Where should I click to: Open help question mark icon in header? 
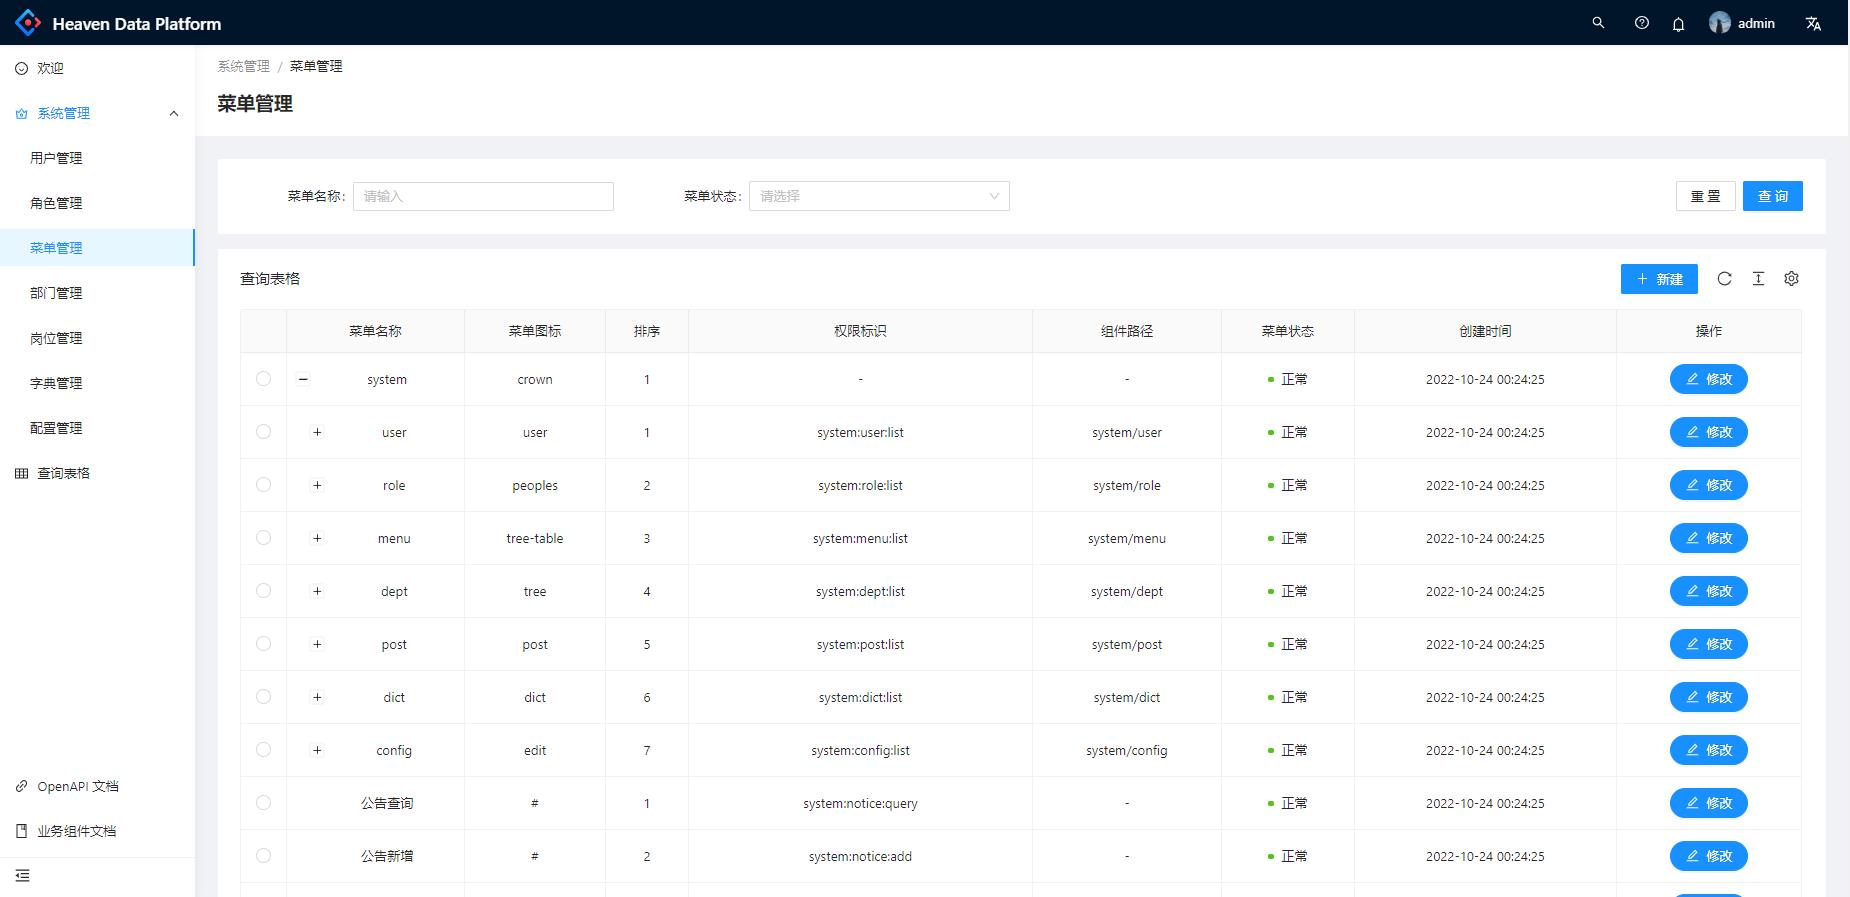[x=1641, y=22]
